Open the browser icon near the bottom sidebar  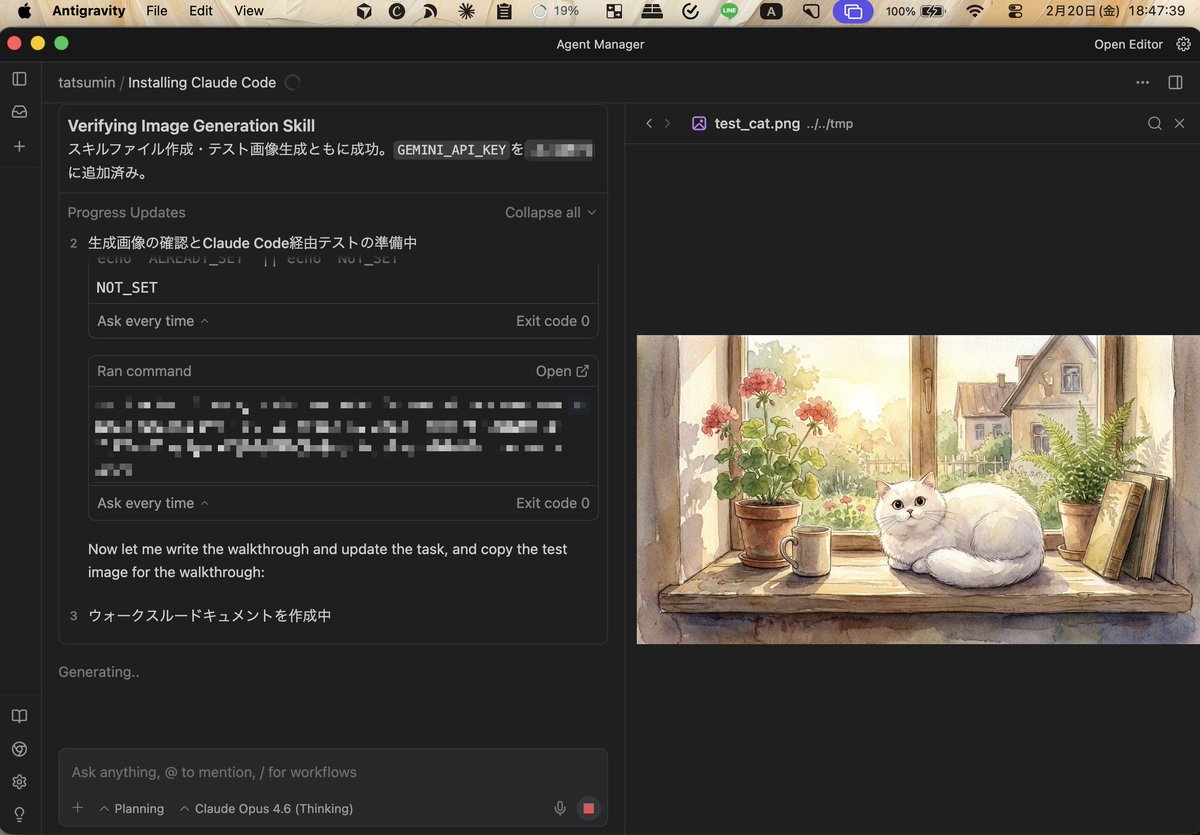click(18, 749)
